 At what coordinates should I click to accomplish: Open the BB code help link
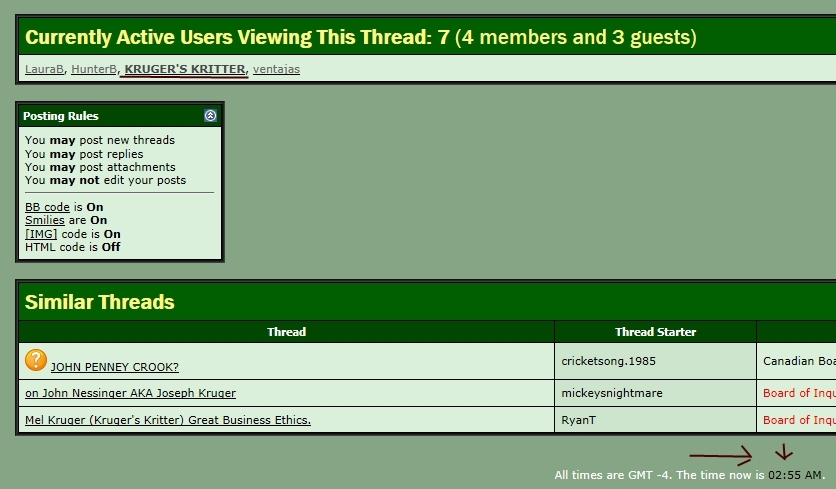[47, 207]
